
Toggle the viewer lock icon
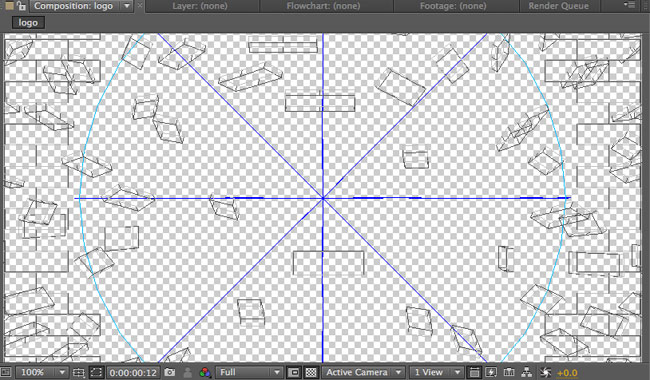coord(22,6)
